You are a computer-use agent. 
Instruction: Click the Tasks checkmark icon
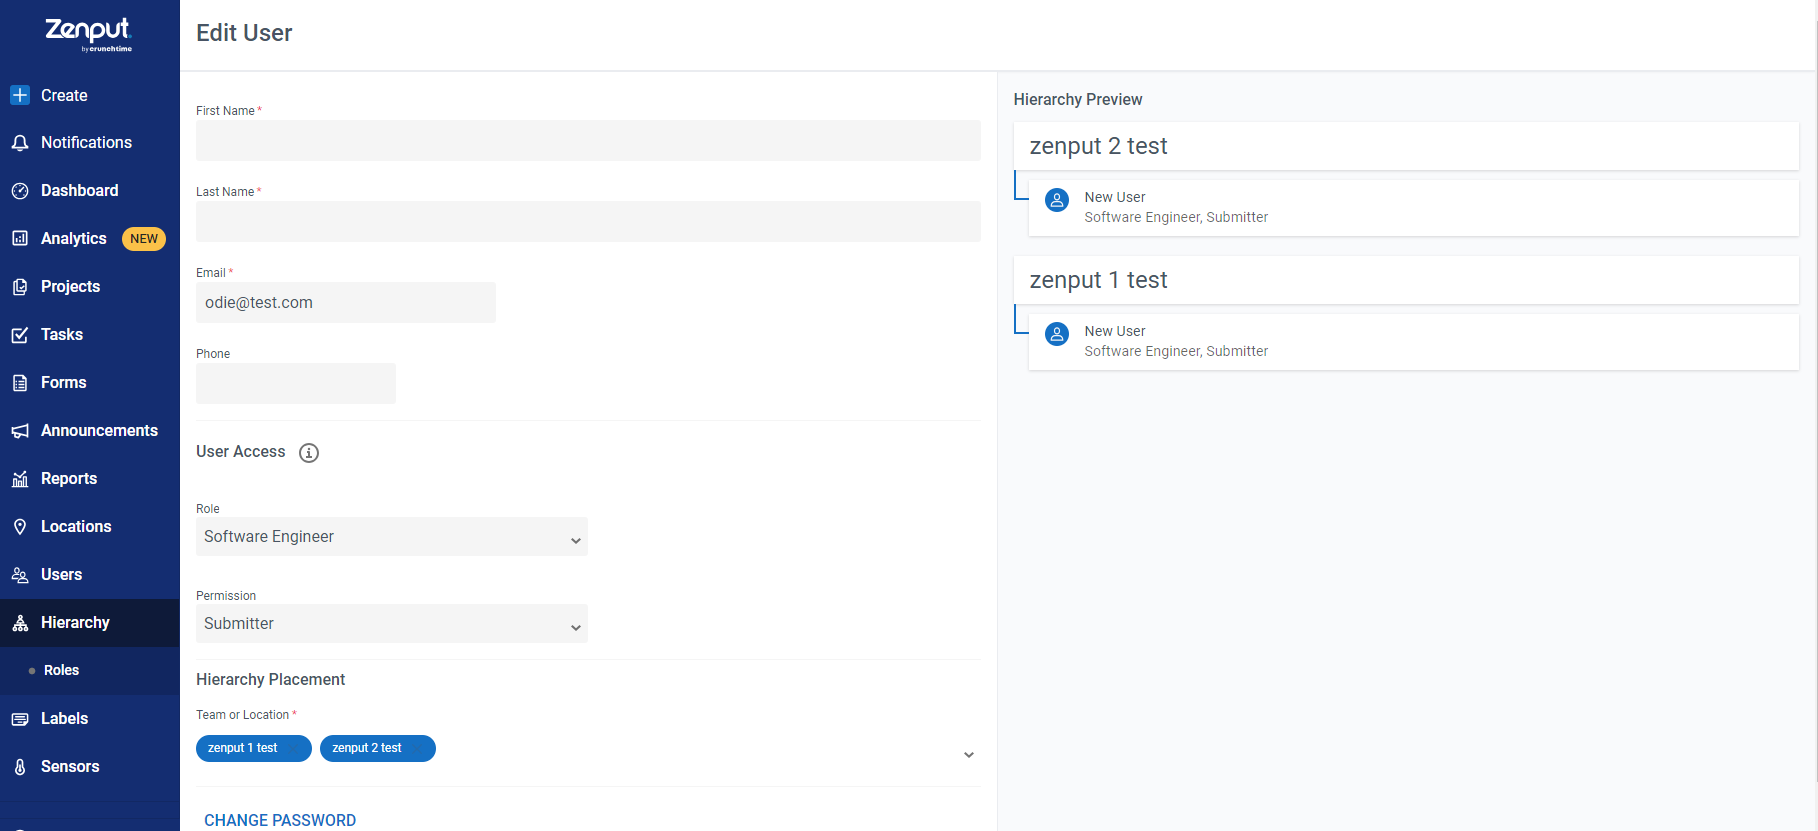click(20, 335)
